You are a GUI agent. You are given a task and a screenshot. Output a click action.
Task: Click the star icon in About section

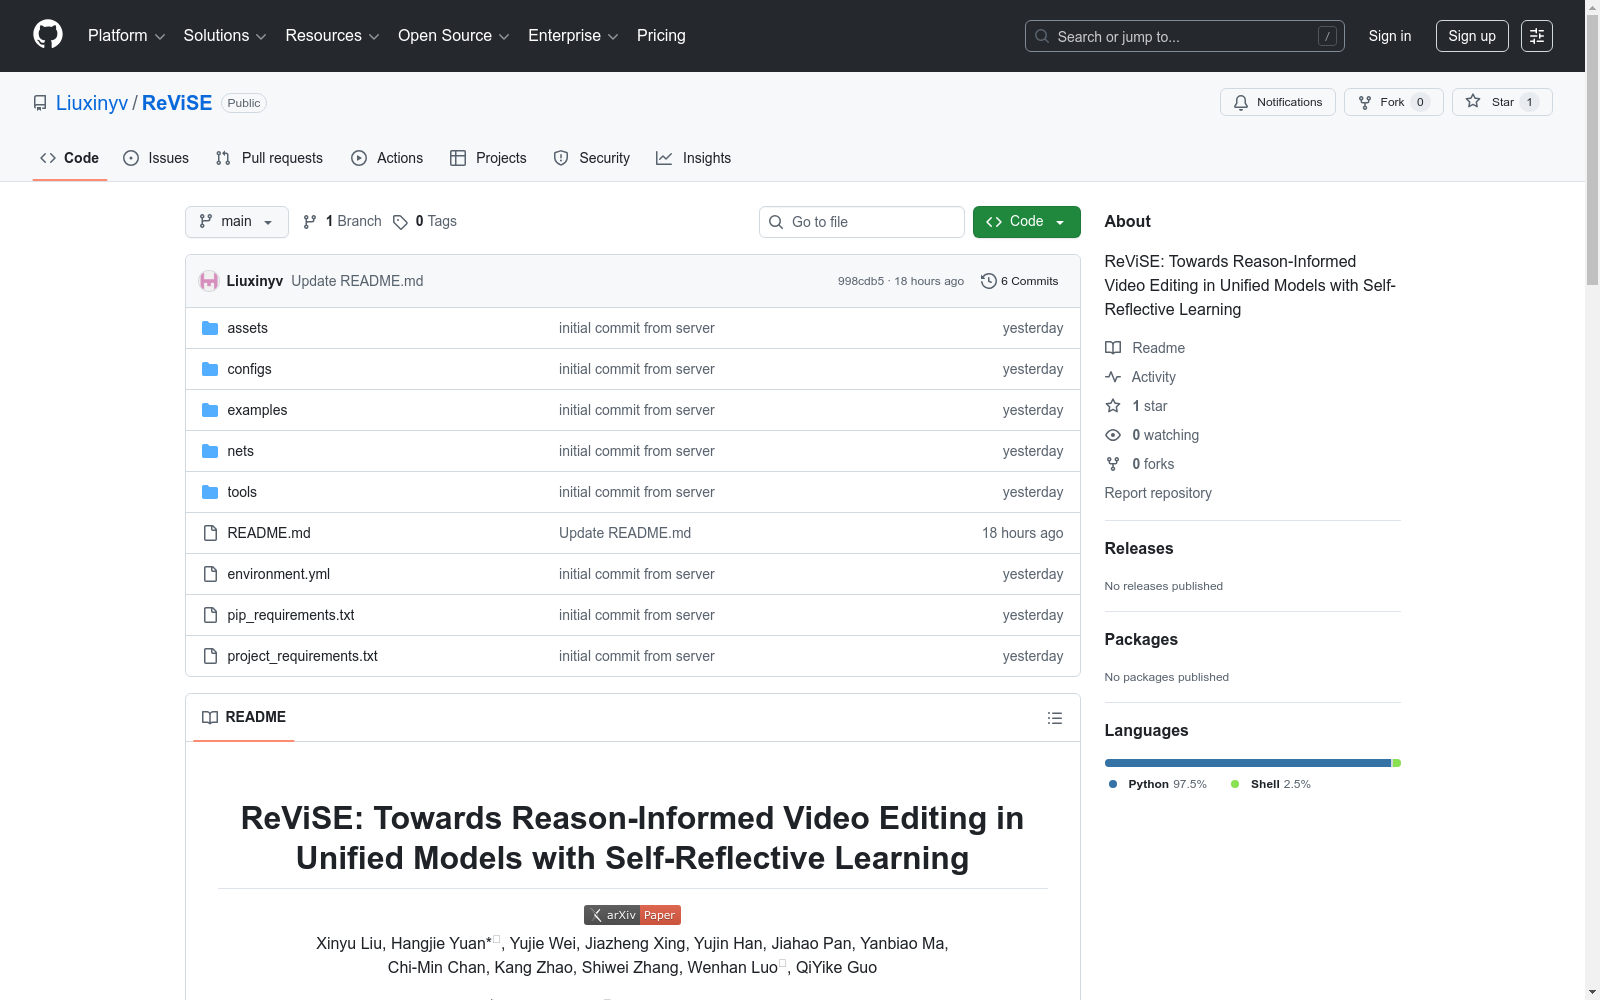[1113, 406]
